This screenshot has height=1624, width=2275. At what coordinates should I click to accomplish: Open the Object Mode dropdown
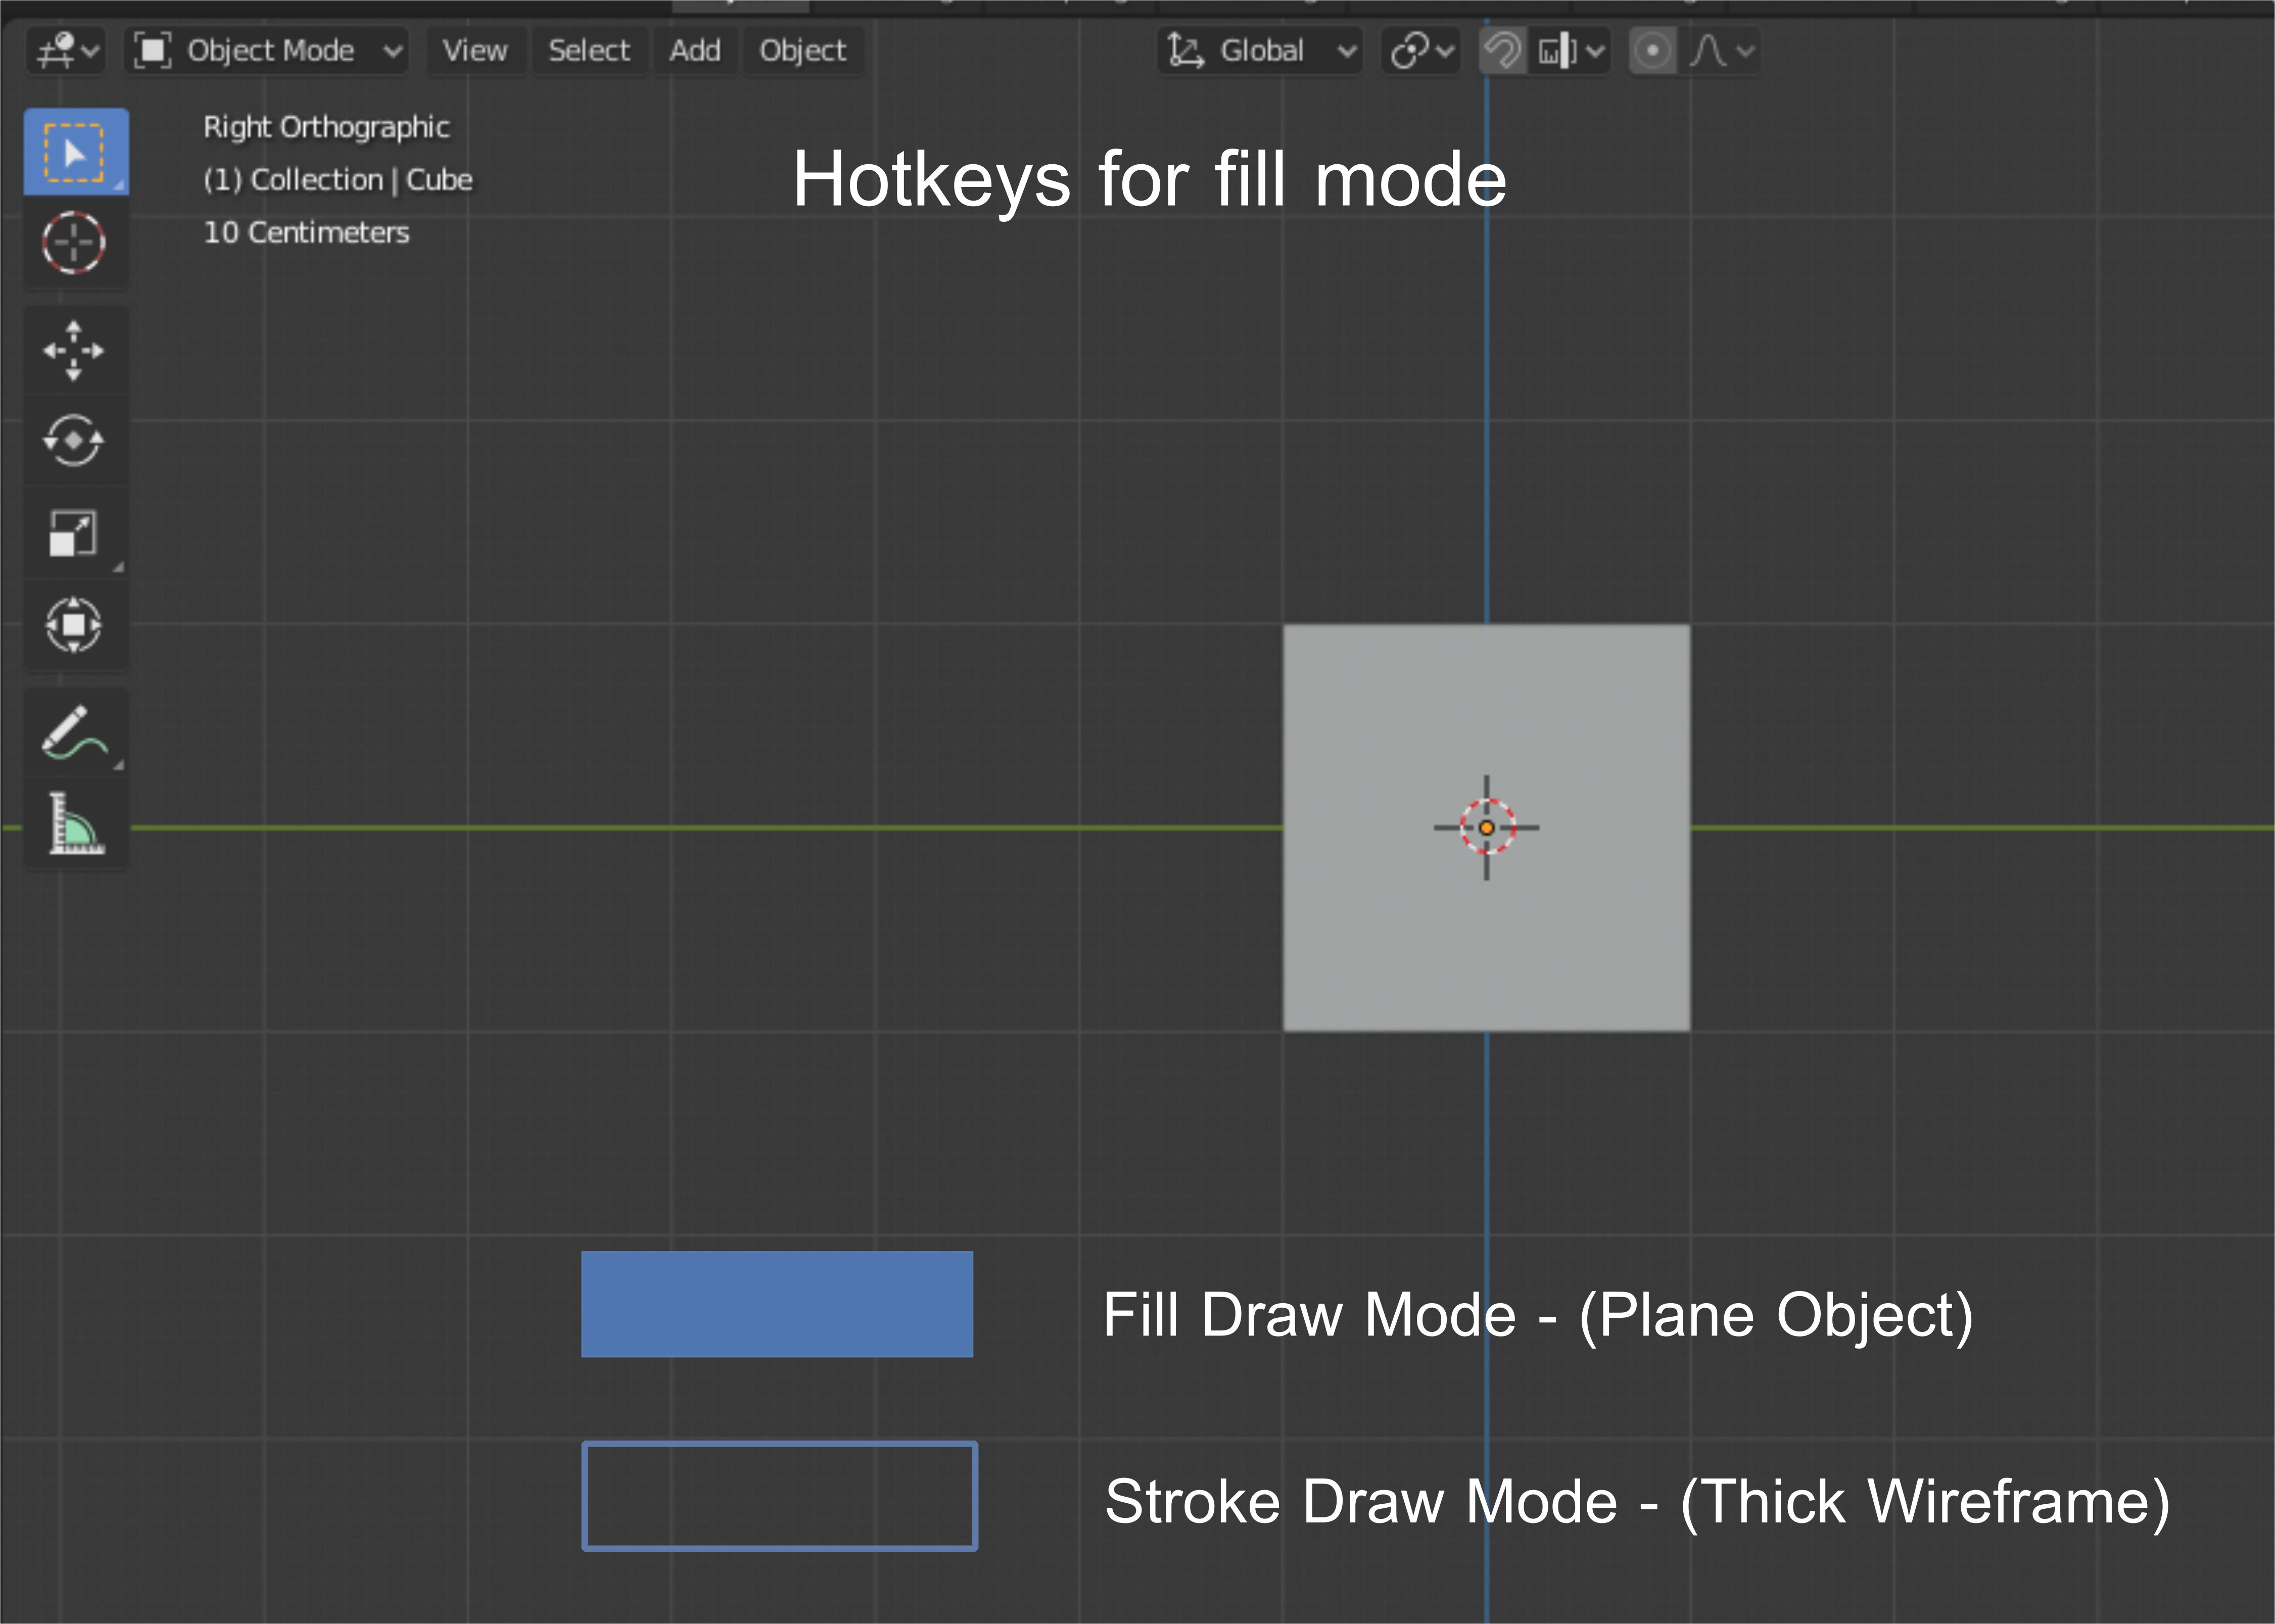(267, 50)
